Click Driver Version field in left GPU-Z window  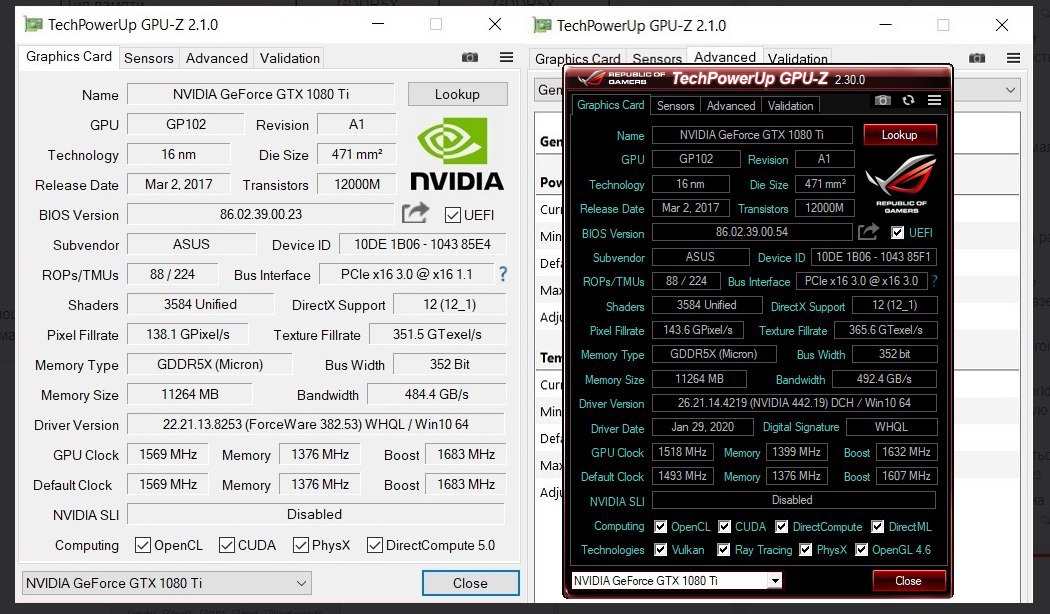tap(315, 425)
